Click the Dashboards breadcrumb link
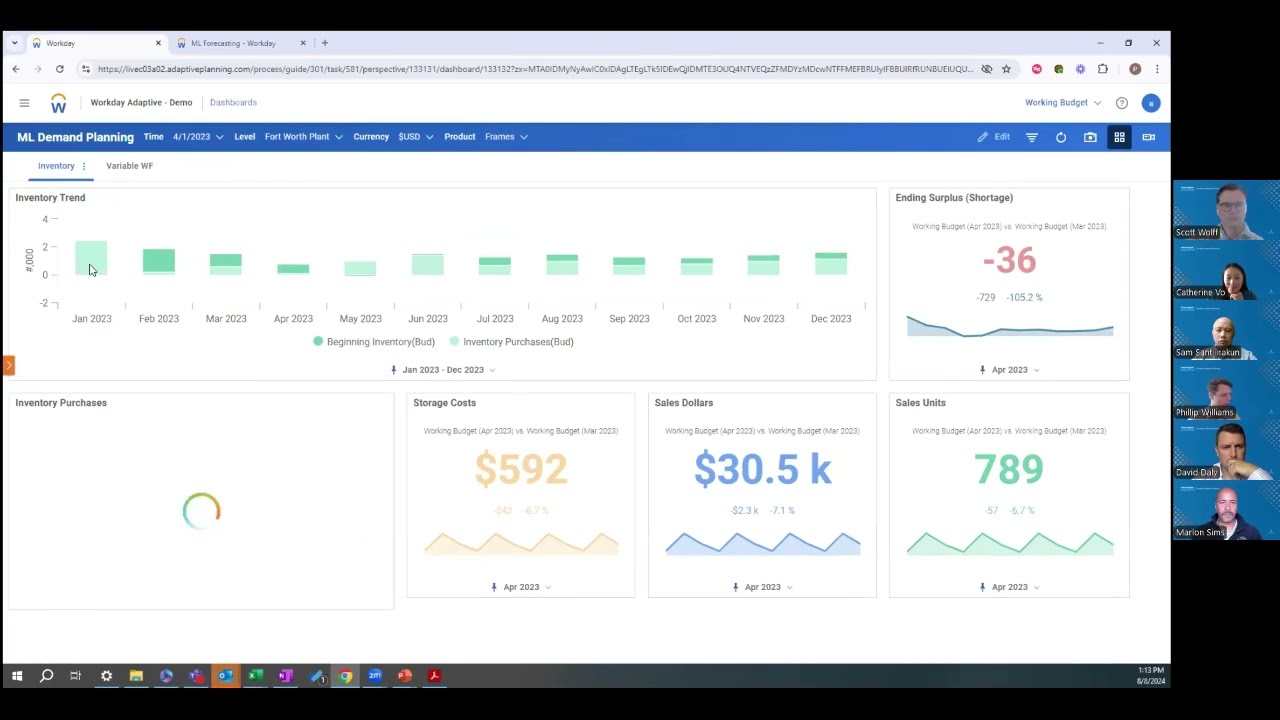This screenshot has height=720, width=1280. tap(233, 103)
